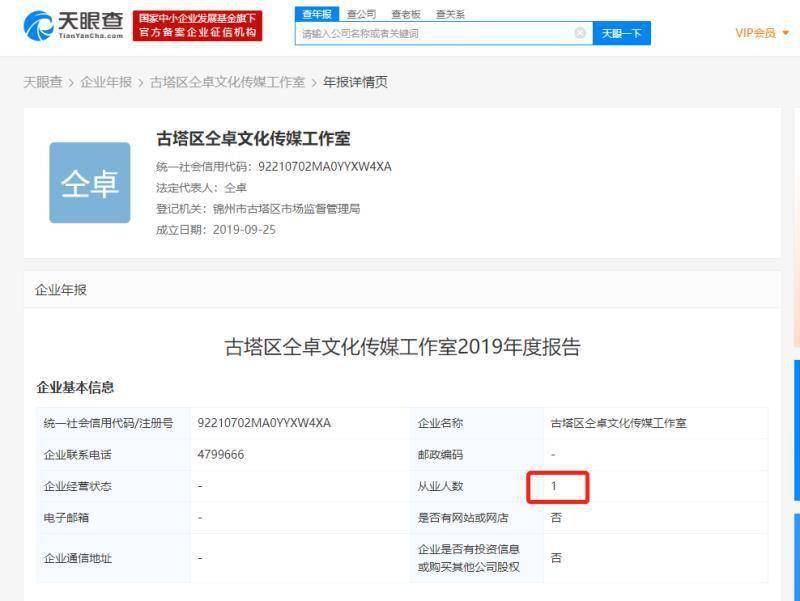The image size is (800, 601).
Task: Click legal representative name 全卓
Action: (235, 187)
